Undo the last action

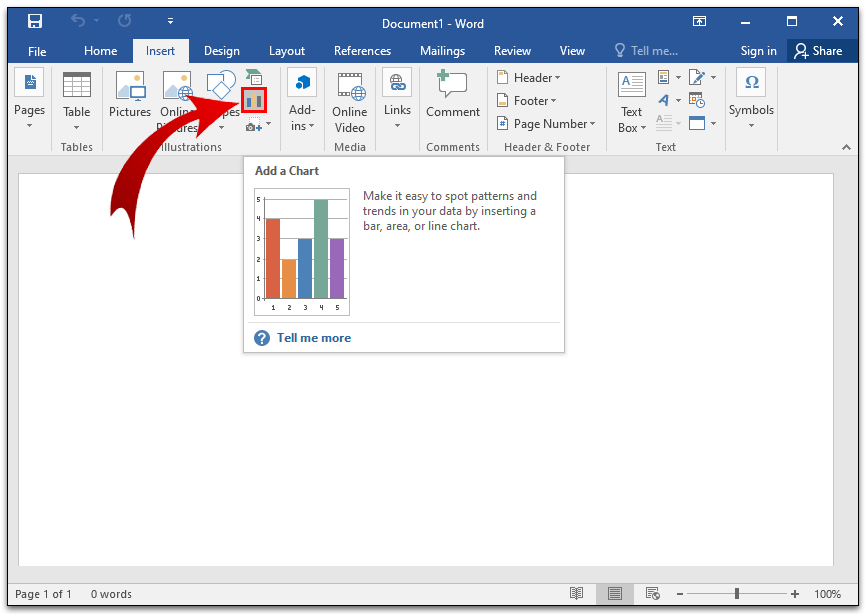[x=78, y=21]
